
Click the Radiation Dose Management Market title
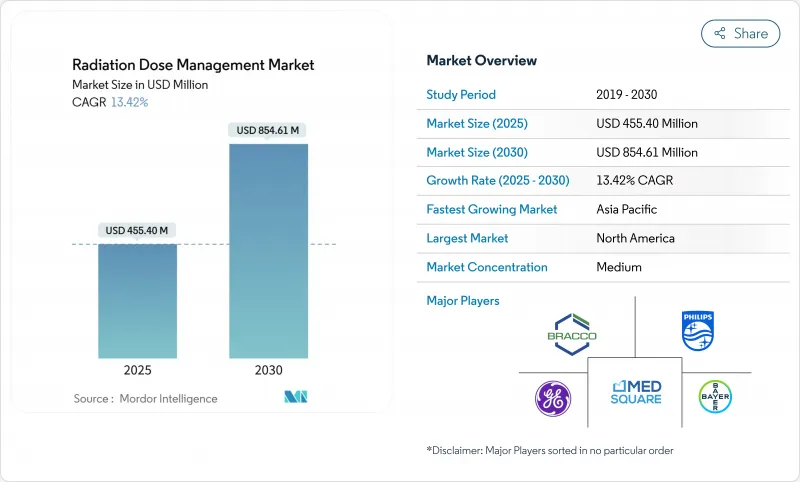(193, 65)
